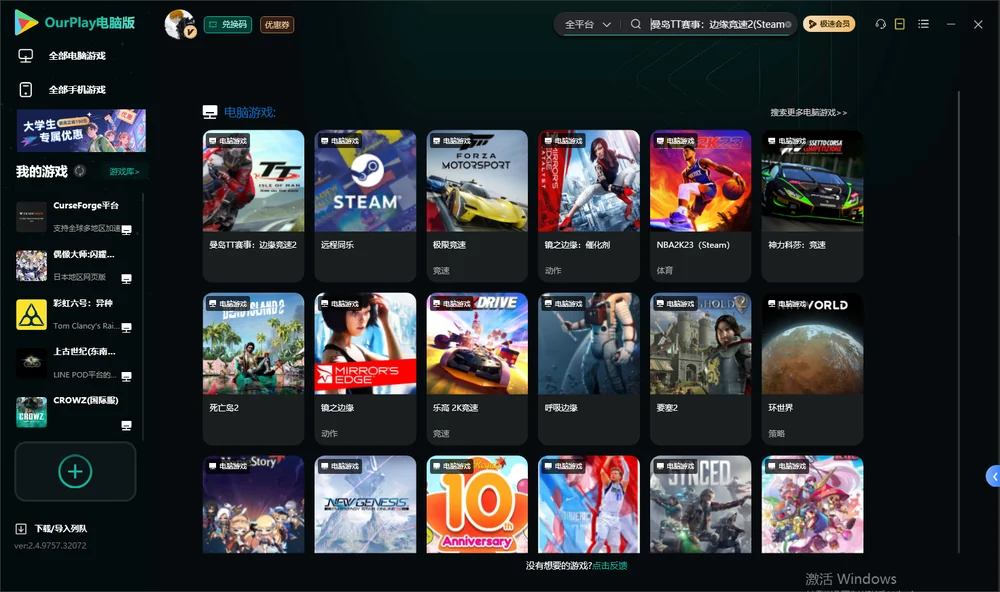This screenshot has width=1000, height=592.
Task: Expand the blue side panel arrow
Action: click(x=994, y=477)
